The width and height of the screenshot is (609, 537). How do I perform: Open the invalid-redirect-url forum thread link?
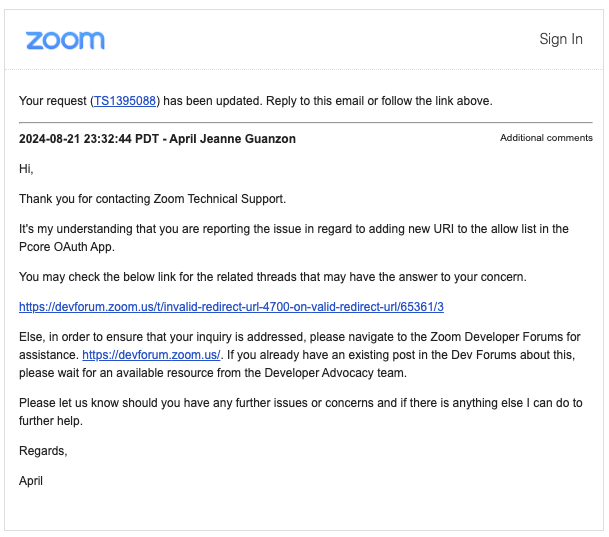231,306
